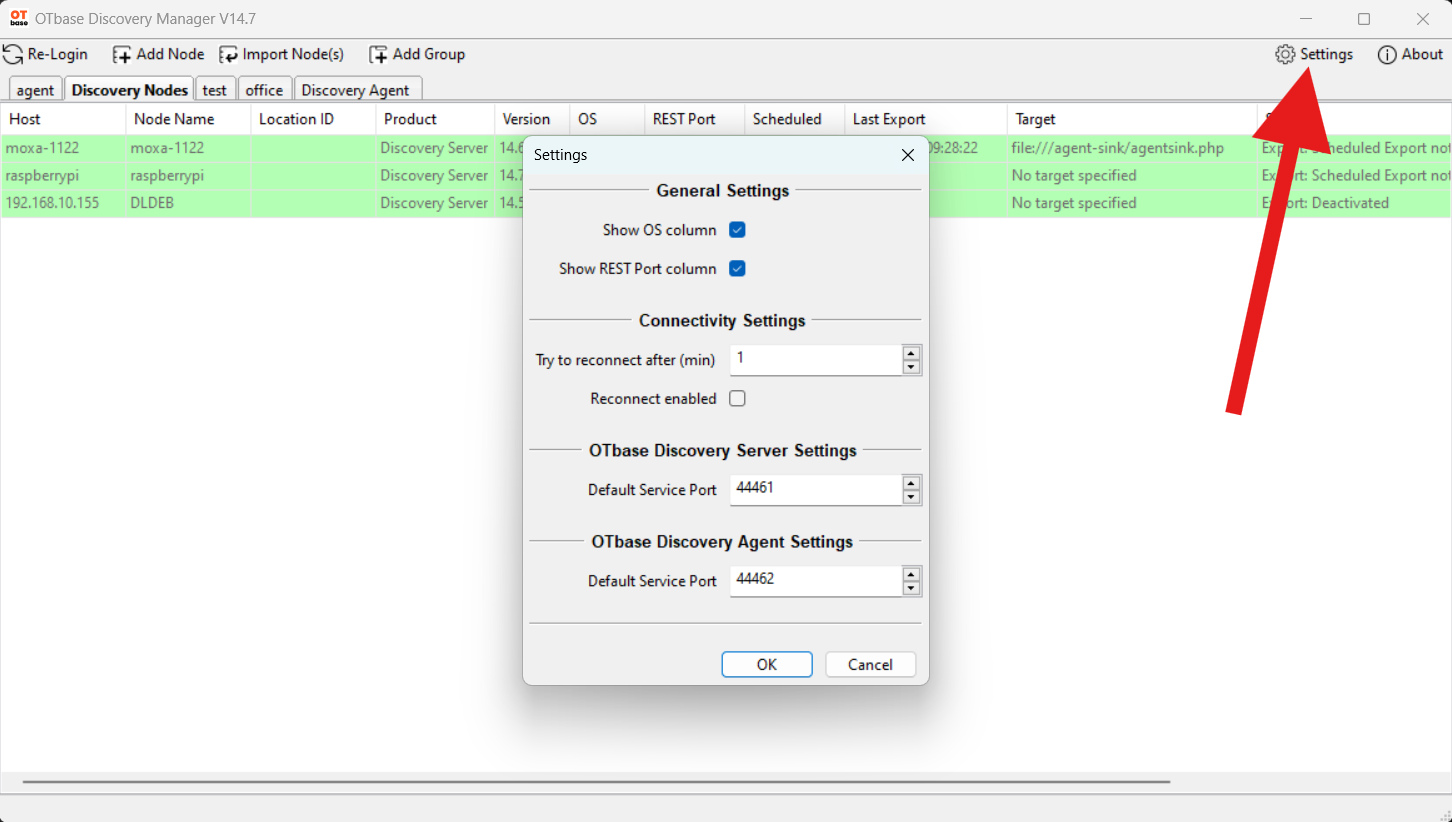Open the test tab
1452x822 pixels.
coord(215,90)
